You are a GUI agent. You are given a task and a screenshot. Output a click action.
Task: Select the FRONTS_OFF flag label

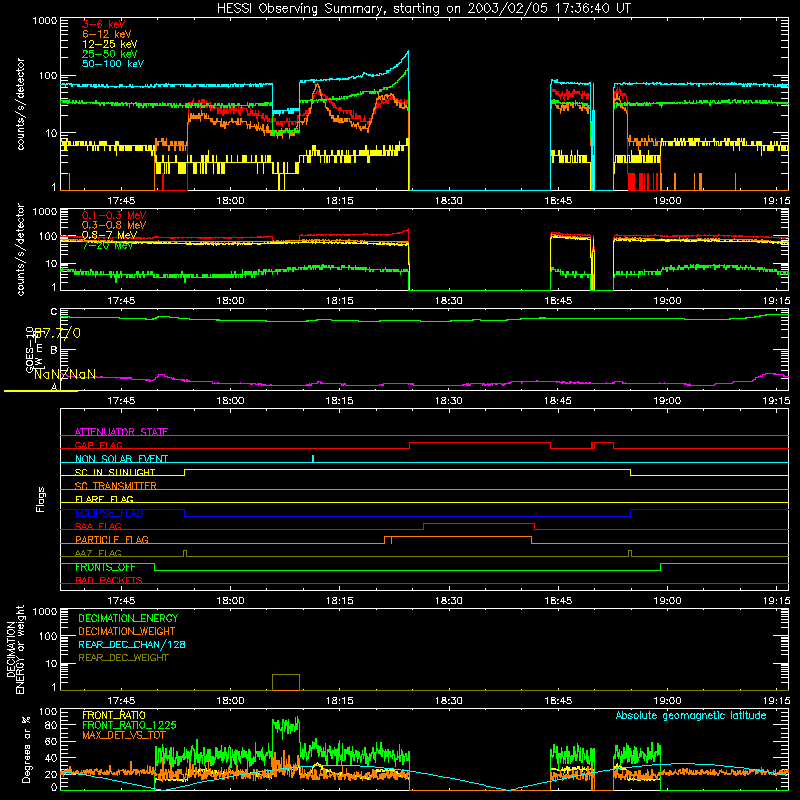pyautogui.click(x=105, y=567)
